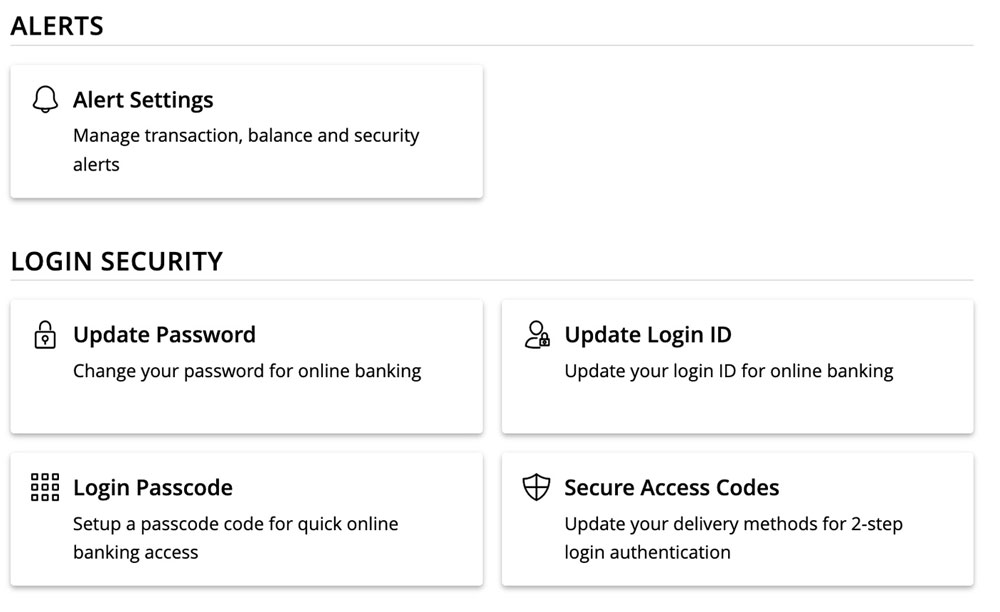The width and height of the screenshot is (1000, 612).
Task: Click the user-lock icon beside Update Login ID
Action: click(x=537, y=335)
